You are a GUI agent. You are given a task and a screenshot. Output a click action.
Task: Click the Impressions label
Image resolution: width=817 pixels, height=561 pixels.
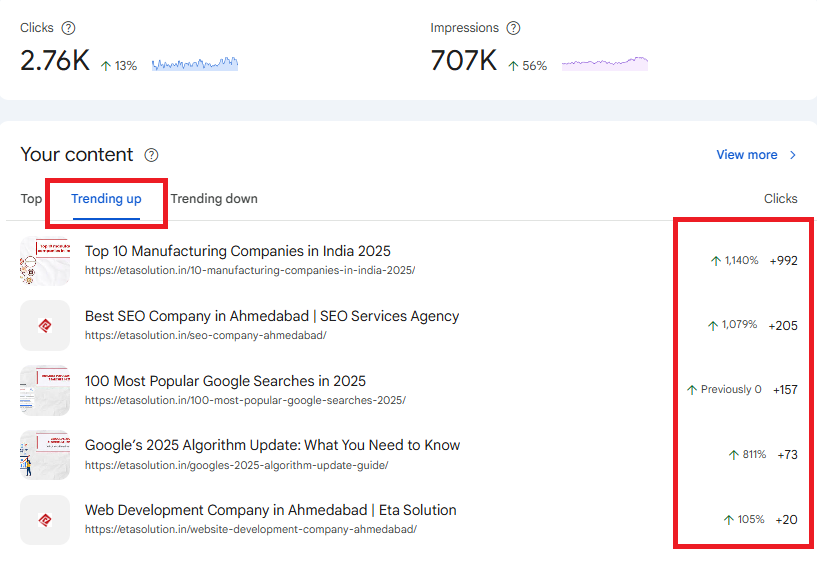click(x=464, y=28)
